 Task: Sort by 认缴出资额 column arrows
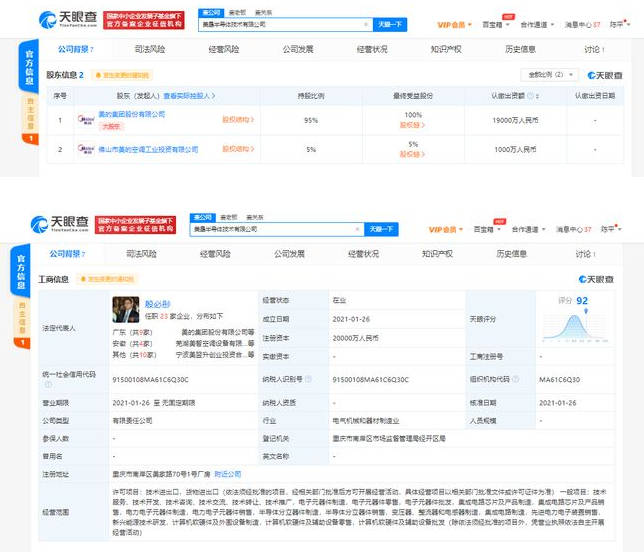(x=537, y=96)
